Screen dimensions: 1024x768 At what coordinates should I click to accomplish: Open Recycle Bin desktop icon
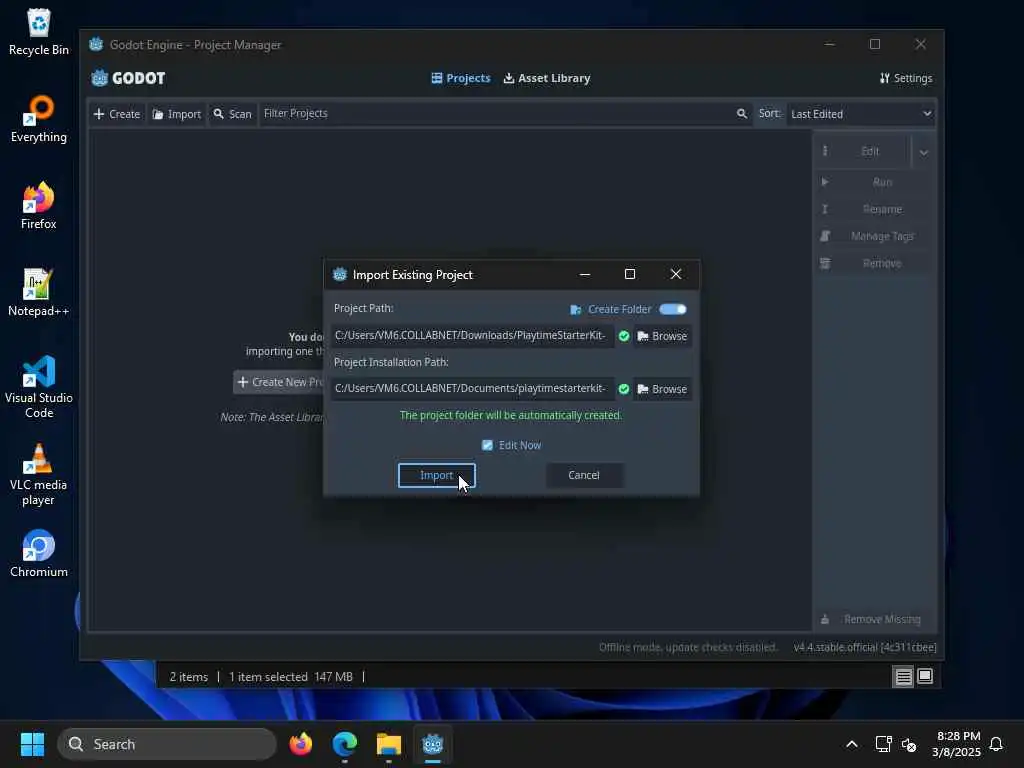(39, 33)
